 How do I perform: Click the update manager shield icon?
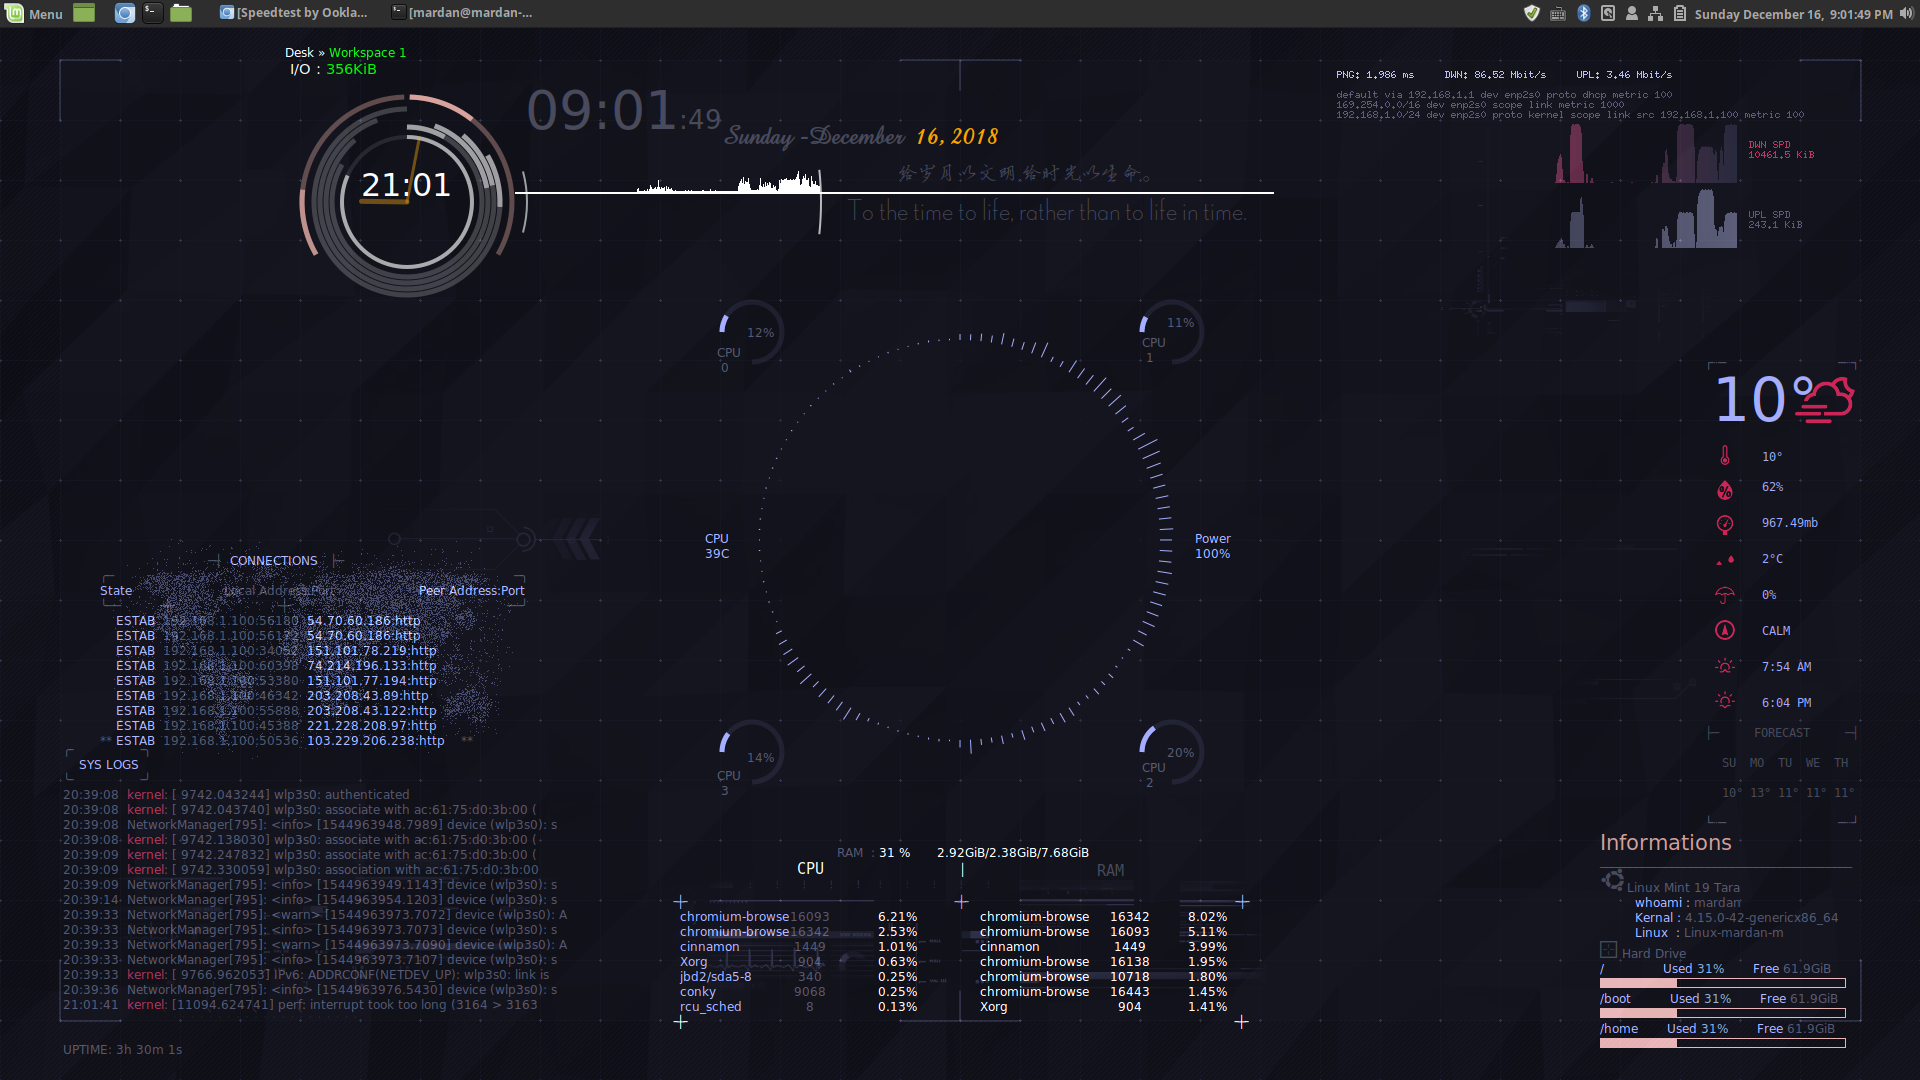pyautogui.click(x=1531, y=13)
